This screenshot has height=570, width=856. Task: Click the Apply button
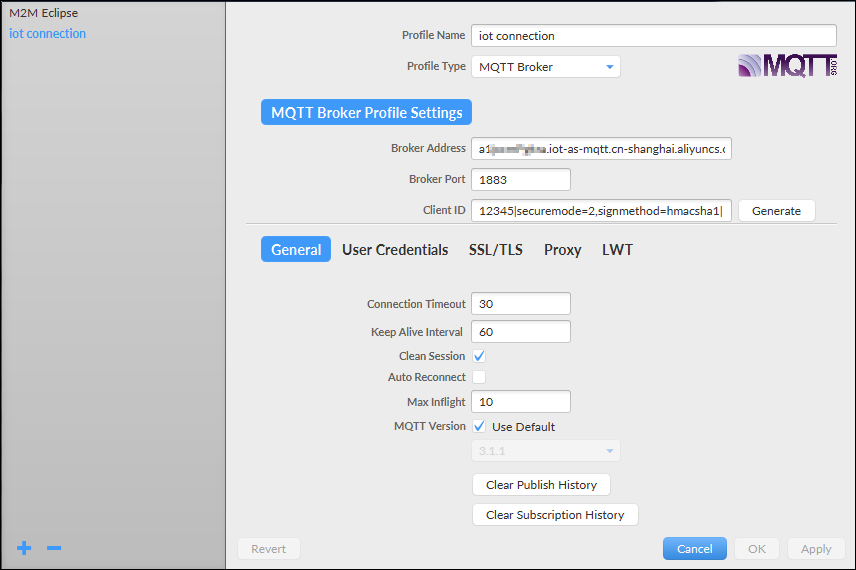[x=816, y=549]
